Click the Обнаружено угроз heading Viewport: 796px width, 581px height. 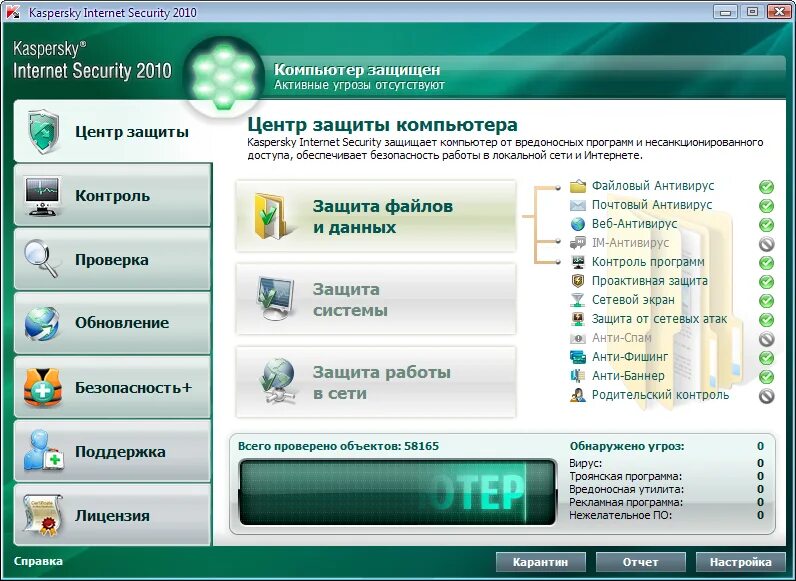(x=627, y=446)
